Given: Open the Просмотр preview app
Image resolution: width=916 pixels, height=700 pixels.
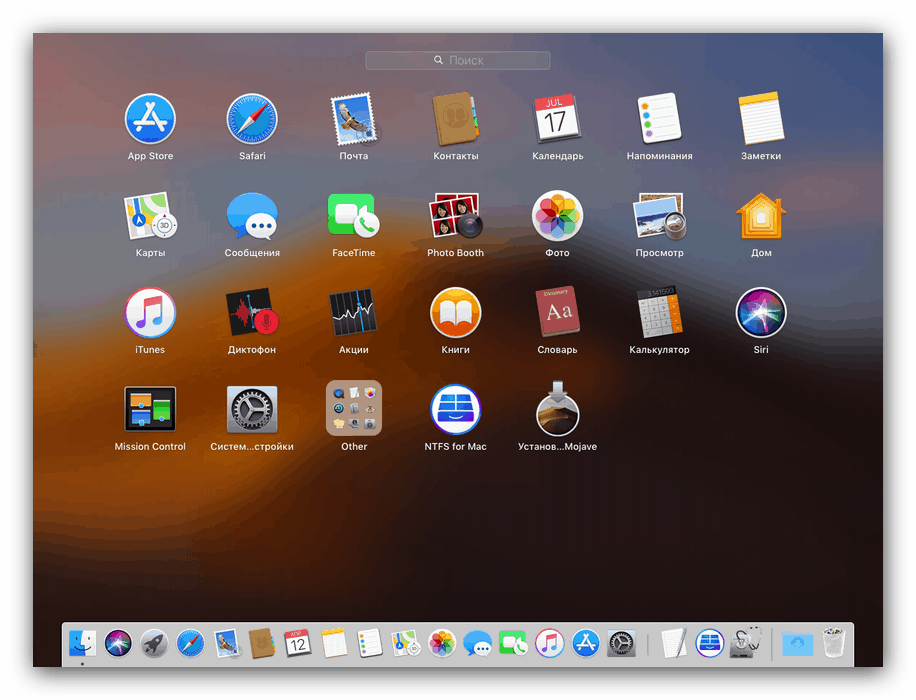Looking at the screenshot, I should [659, 216].
